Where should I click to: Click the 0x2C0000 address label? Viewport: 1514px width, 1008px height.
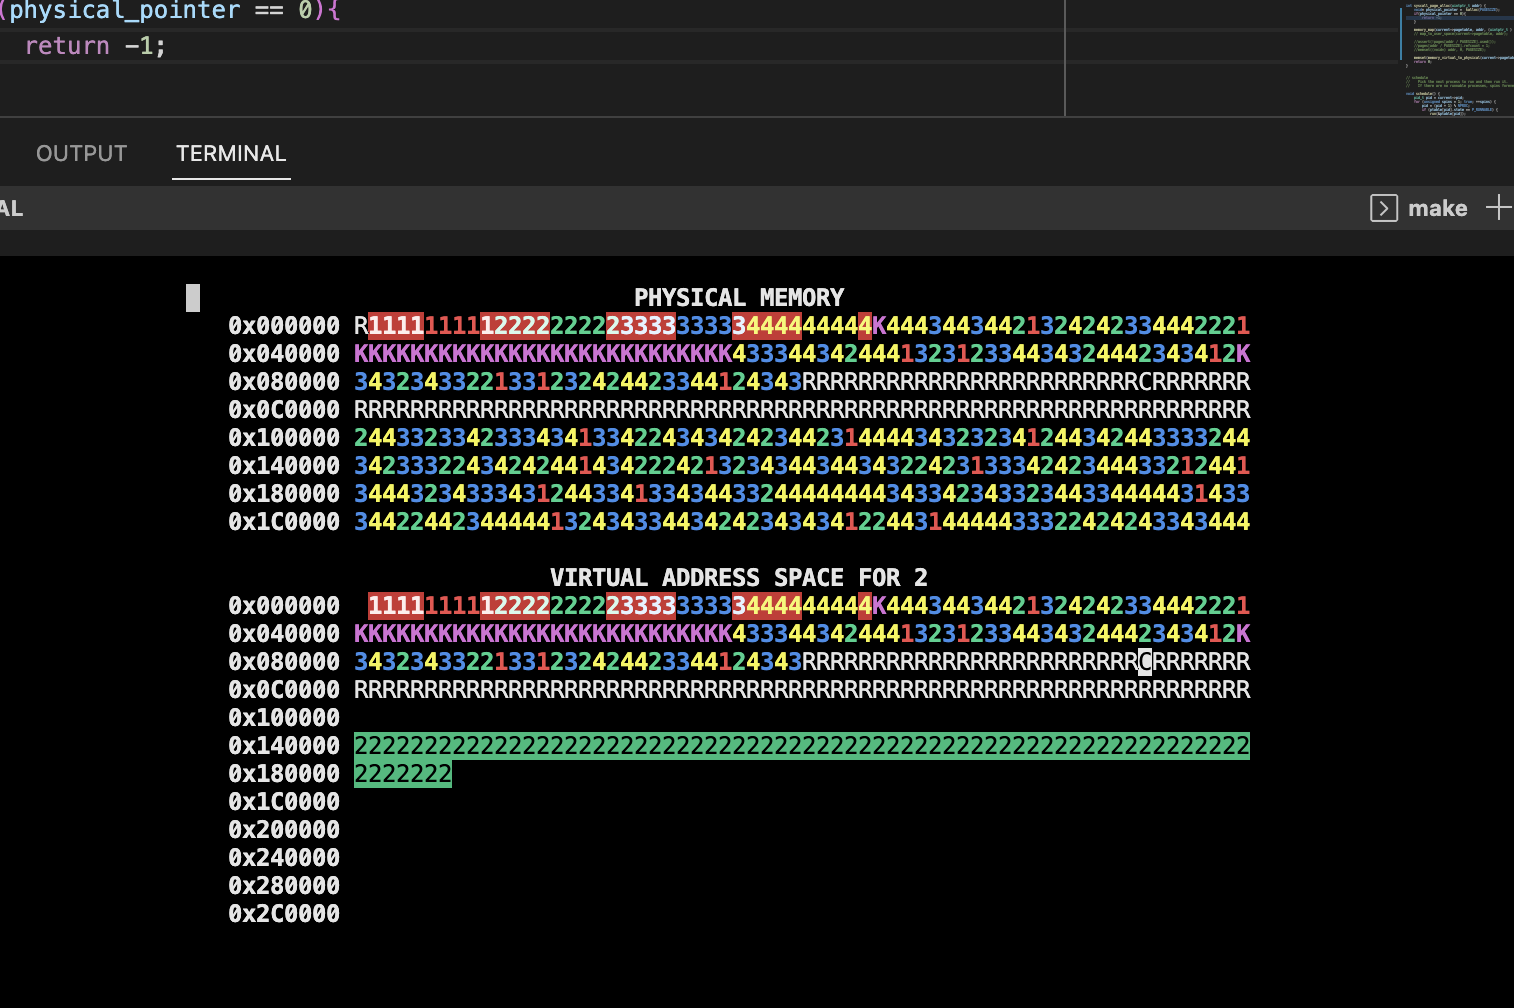[x=284, y=914]
